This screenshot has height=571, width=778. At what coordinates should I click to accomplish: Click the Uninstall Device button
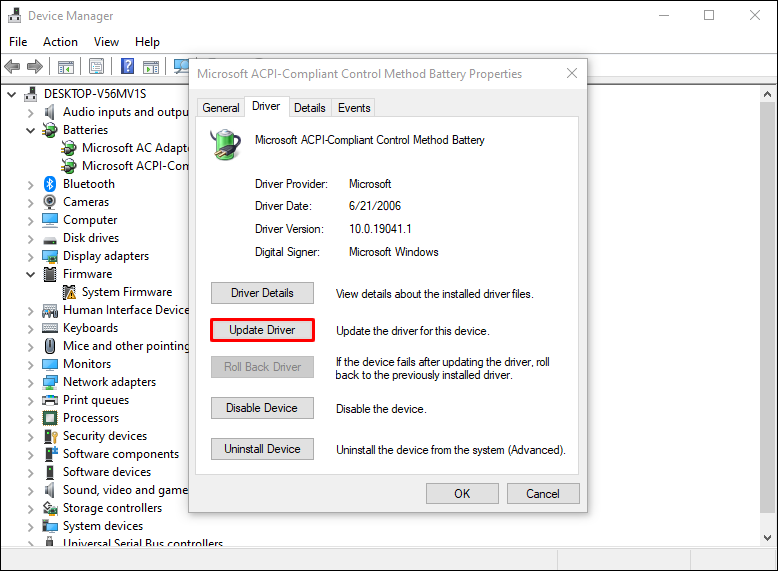(262, 449)
